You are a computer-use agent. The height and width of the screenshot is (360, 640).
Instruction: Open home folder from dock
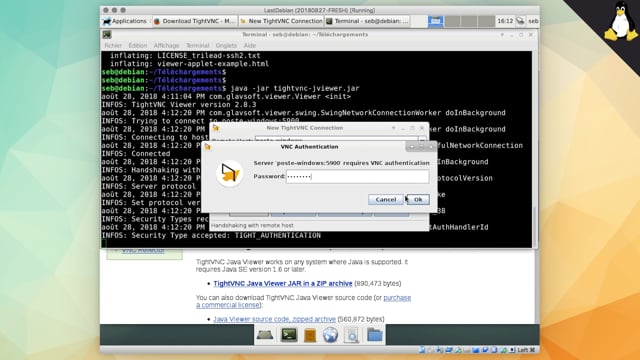(x=374, y=335)
